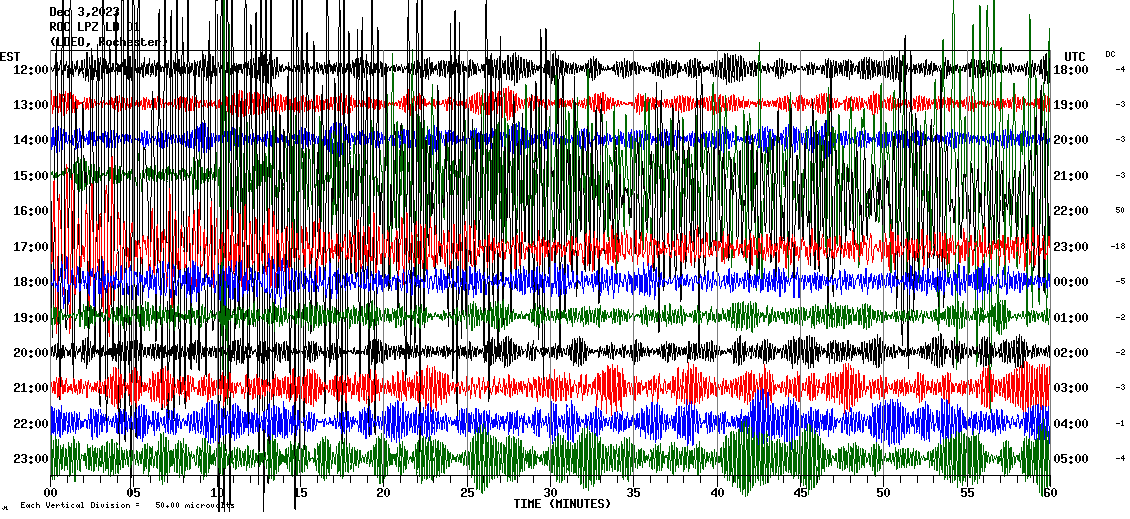Click the UTC timezone heading
This screenshot has height=519, width=1130.
click(1075, 56)
